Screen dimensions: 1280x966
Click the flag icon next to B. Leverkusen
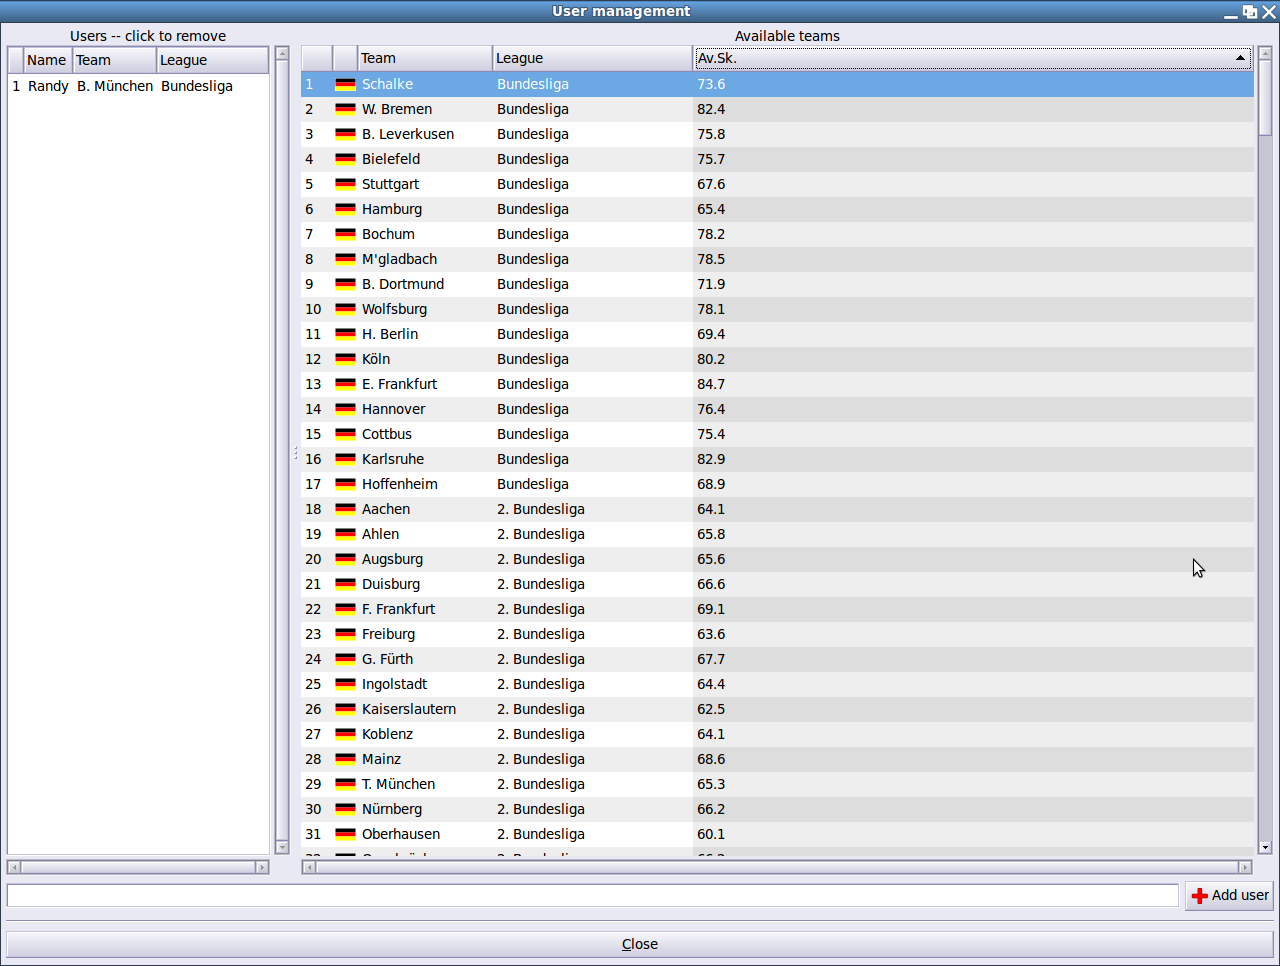pyautogui.click(x=345, y=135)
